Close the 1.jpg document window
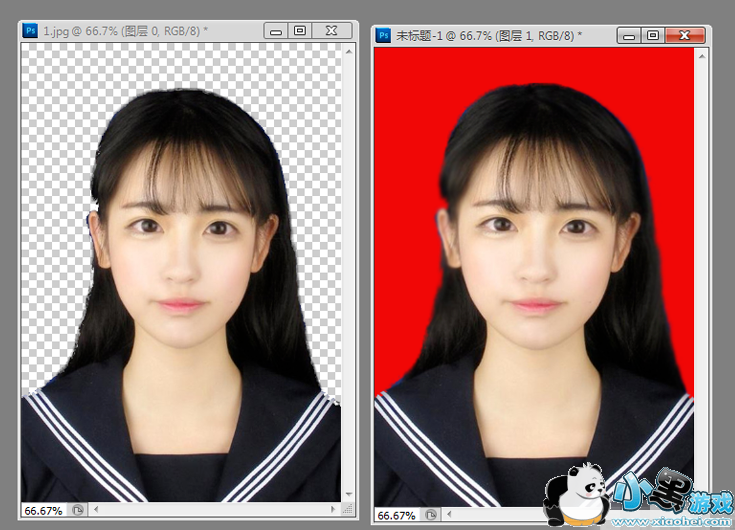The width and height of the screenshot is (735, 530). 332,31
